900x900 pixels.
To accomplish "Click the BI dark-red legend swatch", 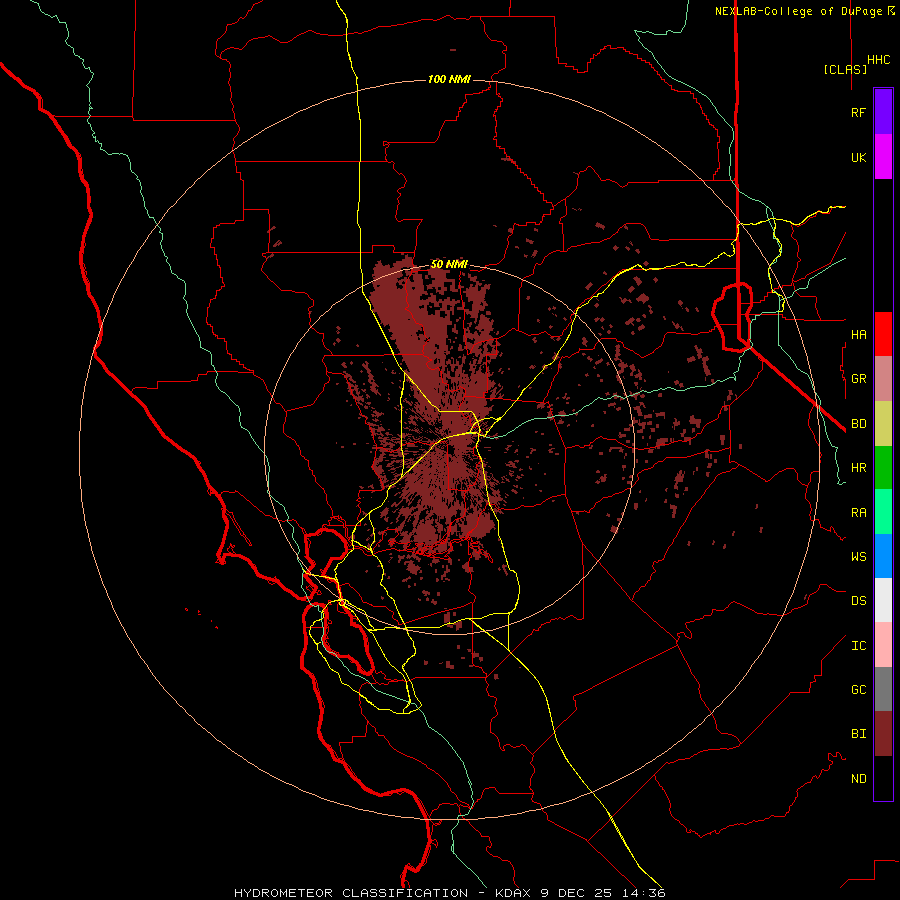I will pos(883,734).
